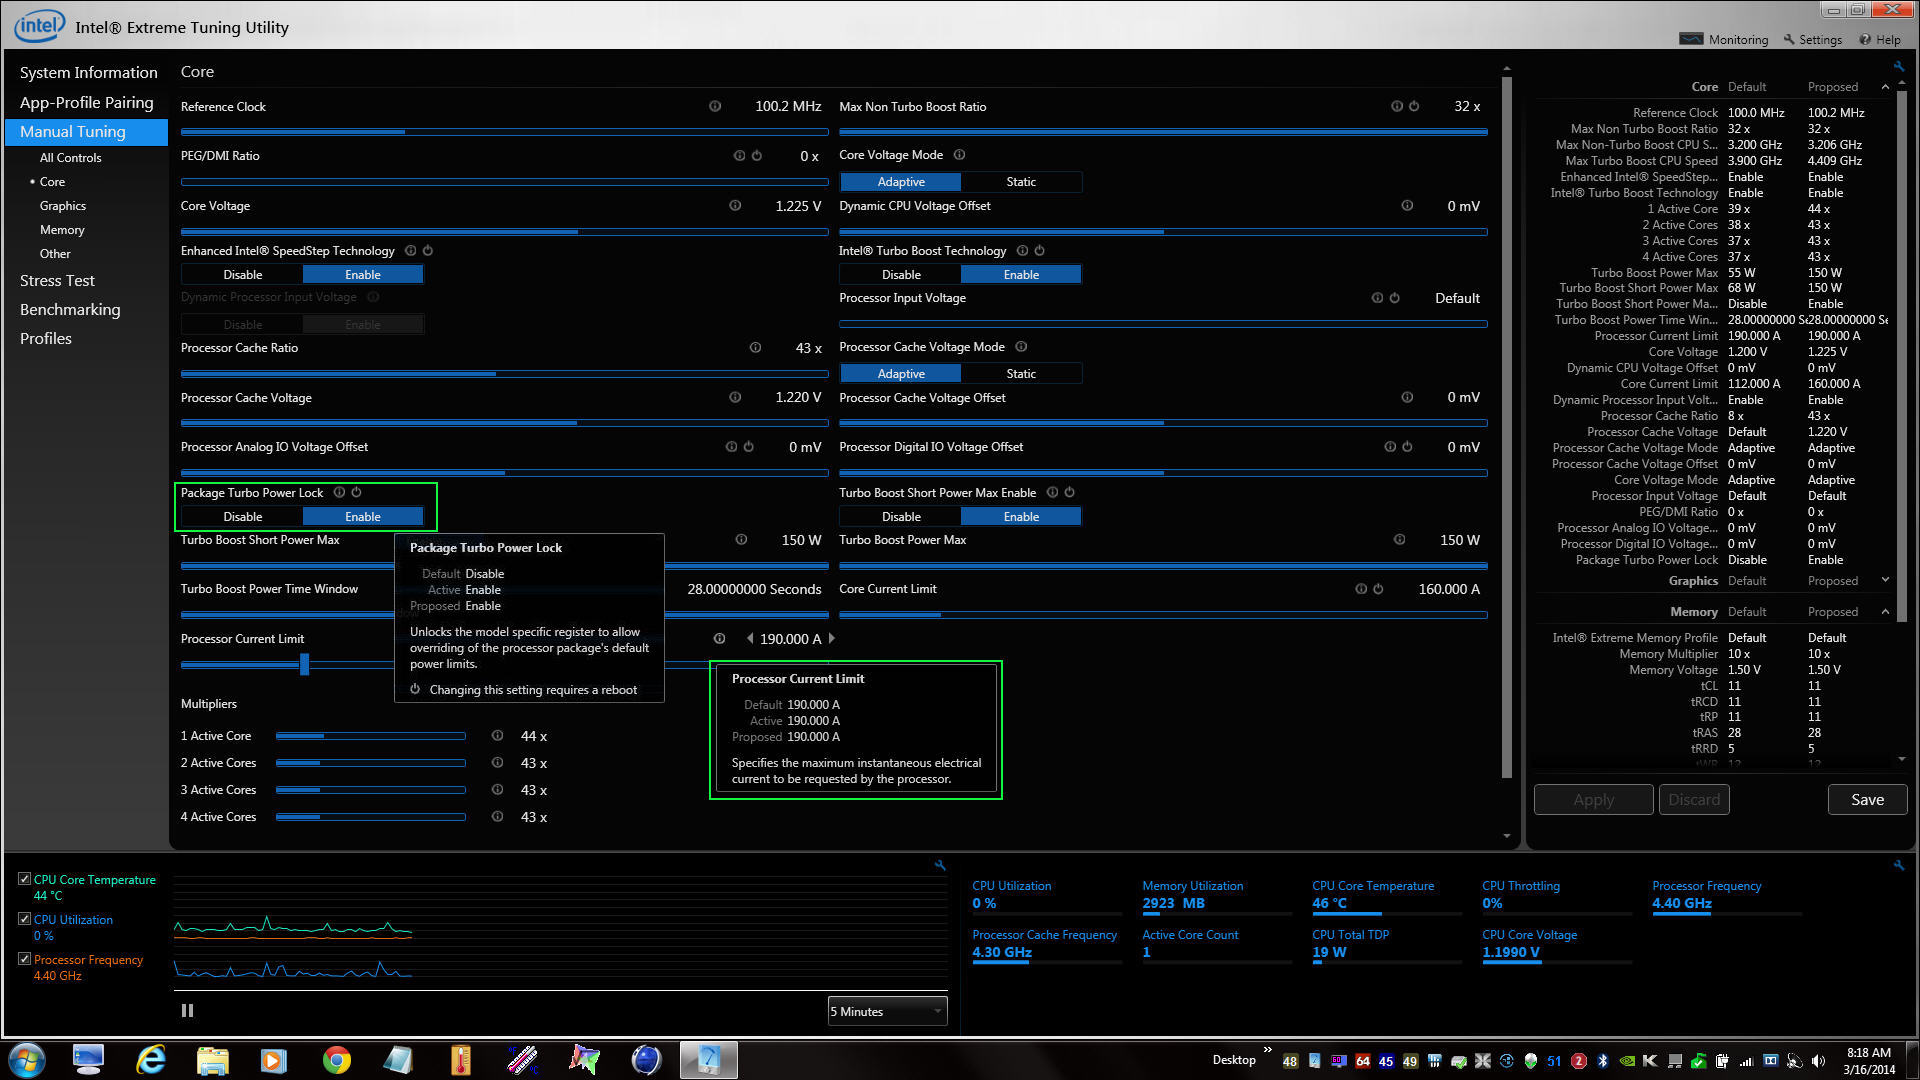Open Reference Clock info icon
Screen dimensions: 1920x1080
coord(715,106)
